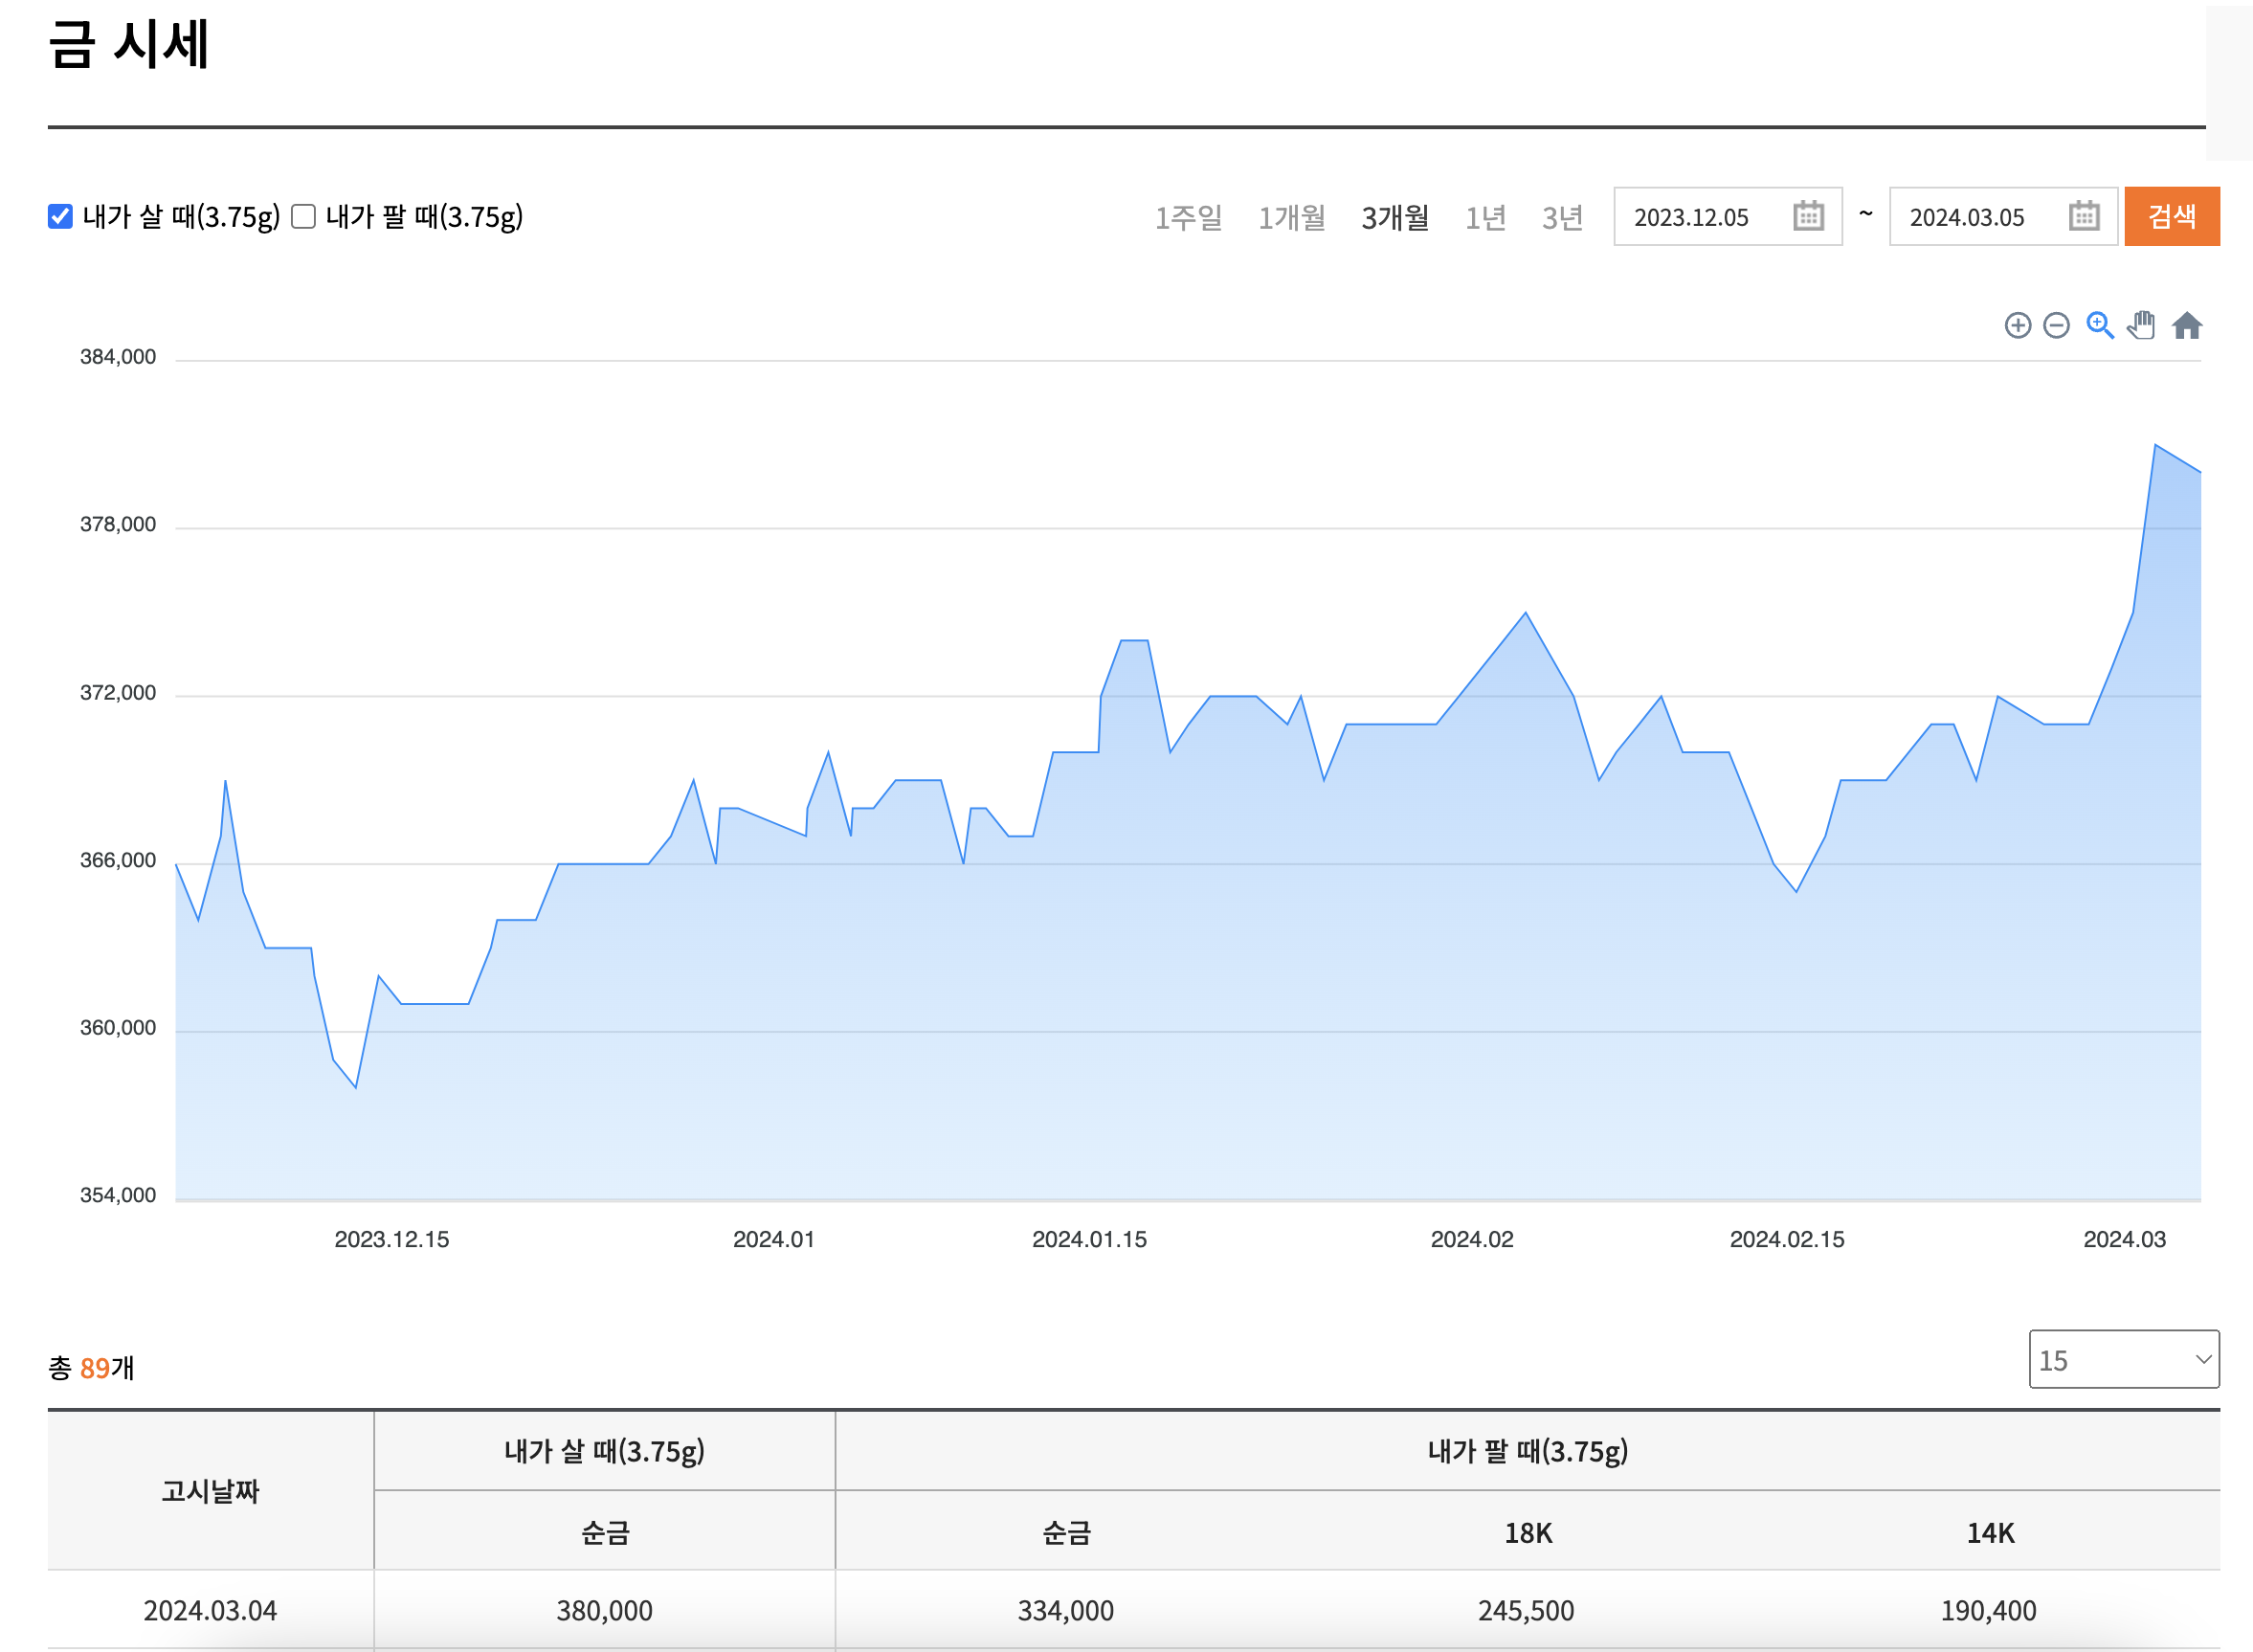Check the 내가 팔 때(3.75g) checkbox

coord(303,216)
